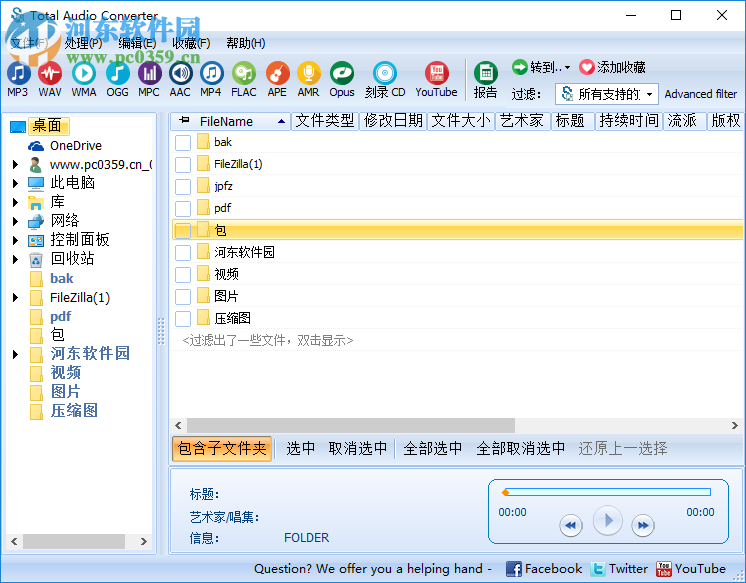The image size is (746, 583).
Task: Open the 帮助(H) menu
Action: click(245, 43)
